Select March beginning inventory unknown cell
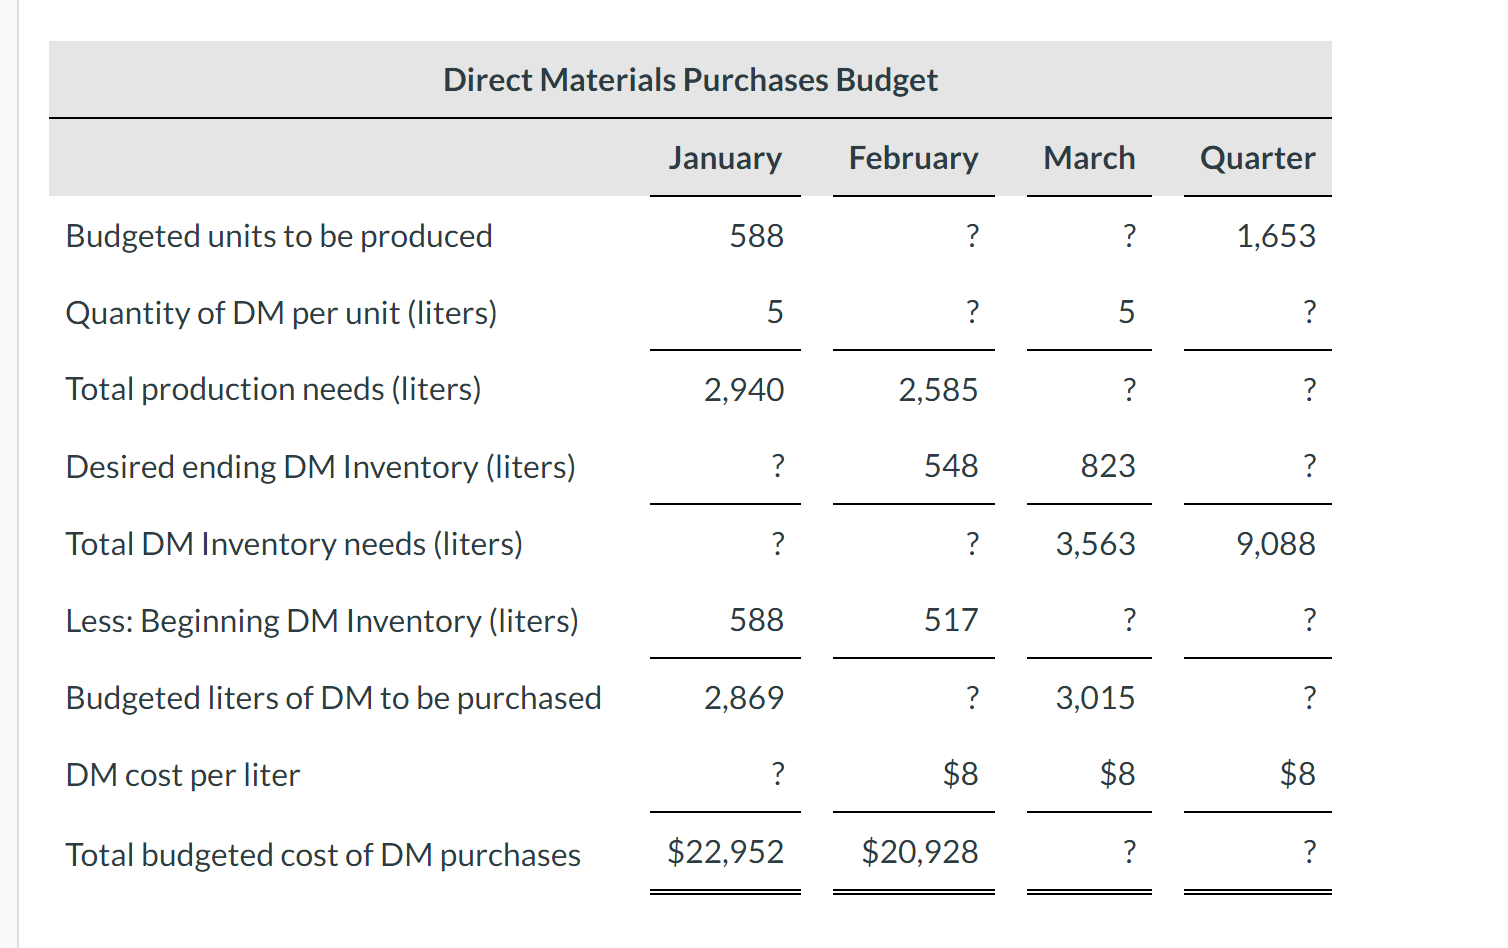Viewport: 1508px width, 948px height. 1129,620
